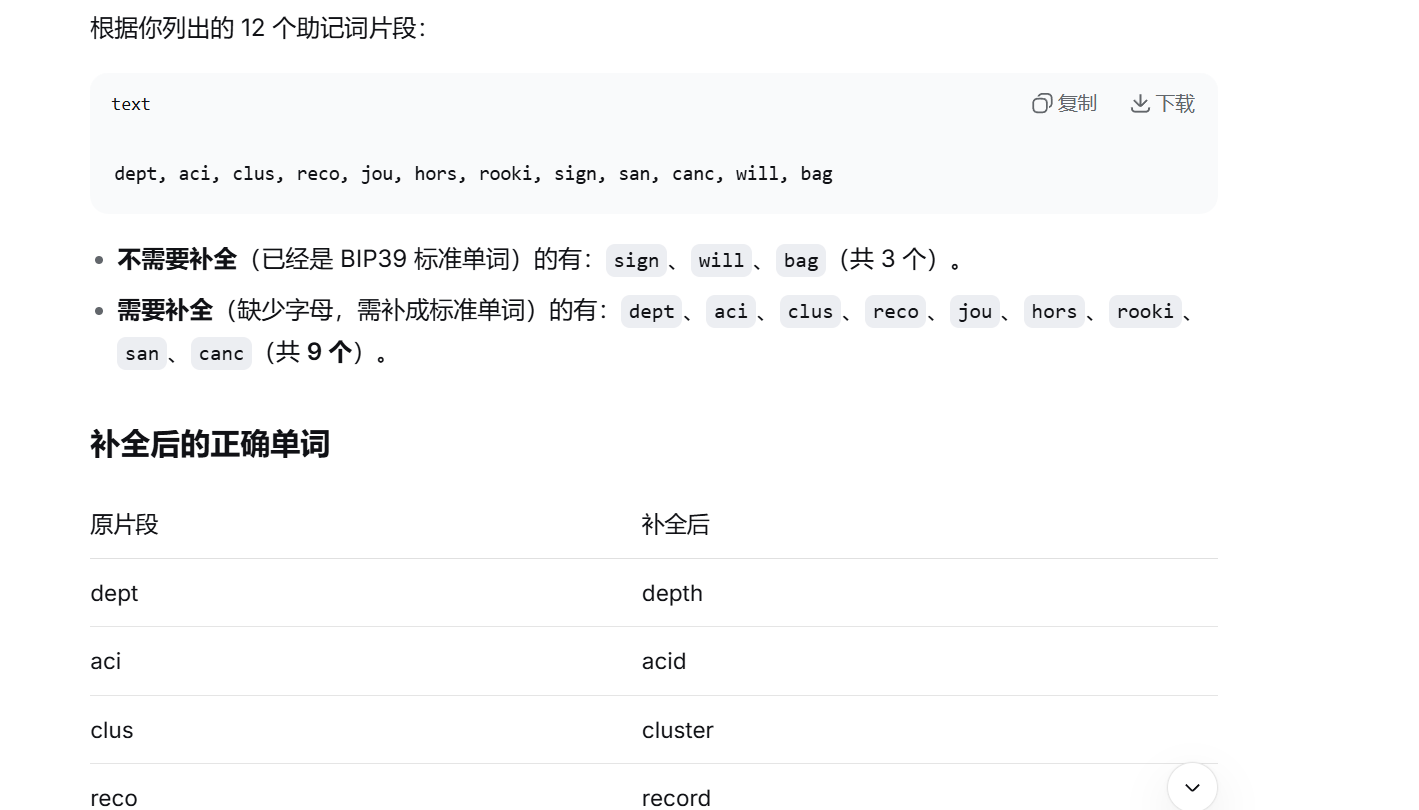Click the inline code 'clus'

[810, 312]
